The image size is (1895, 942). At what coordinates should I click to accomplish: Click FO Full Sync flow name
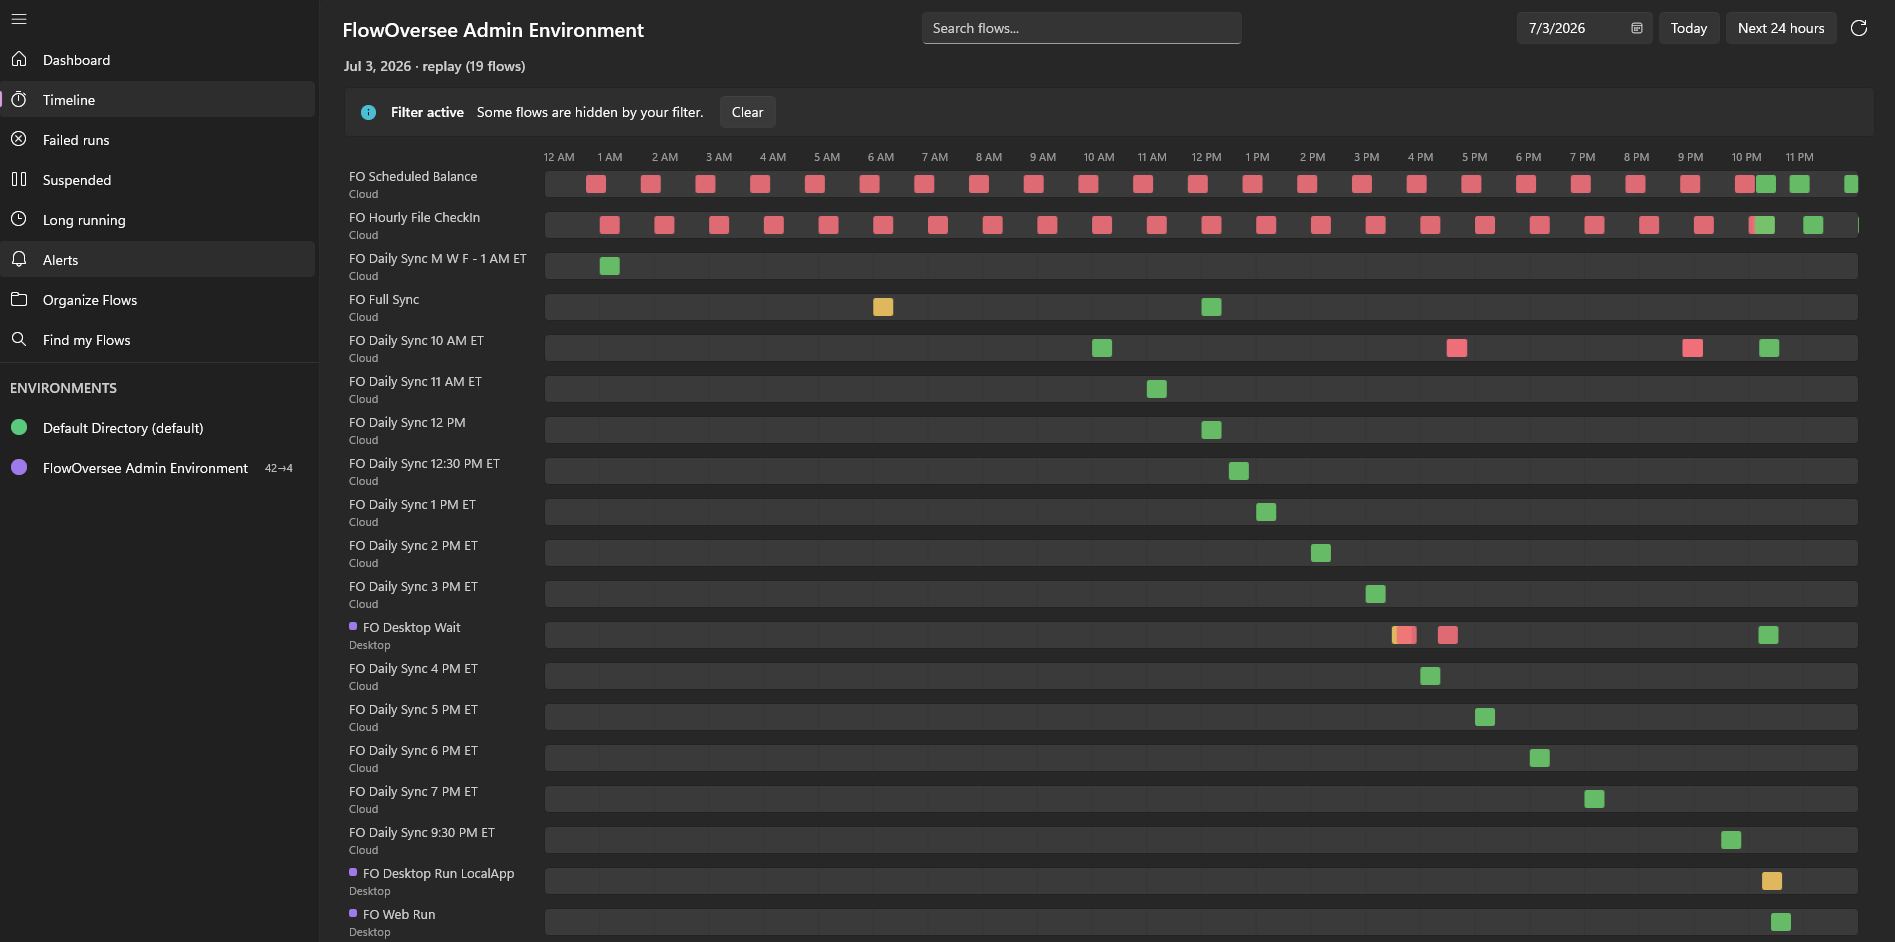point(384,299)
